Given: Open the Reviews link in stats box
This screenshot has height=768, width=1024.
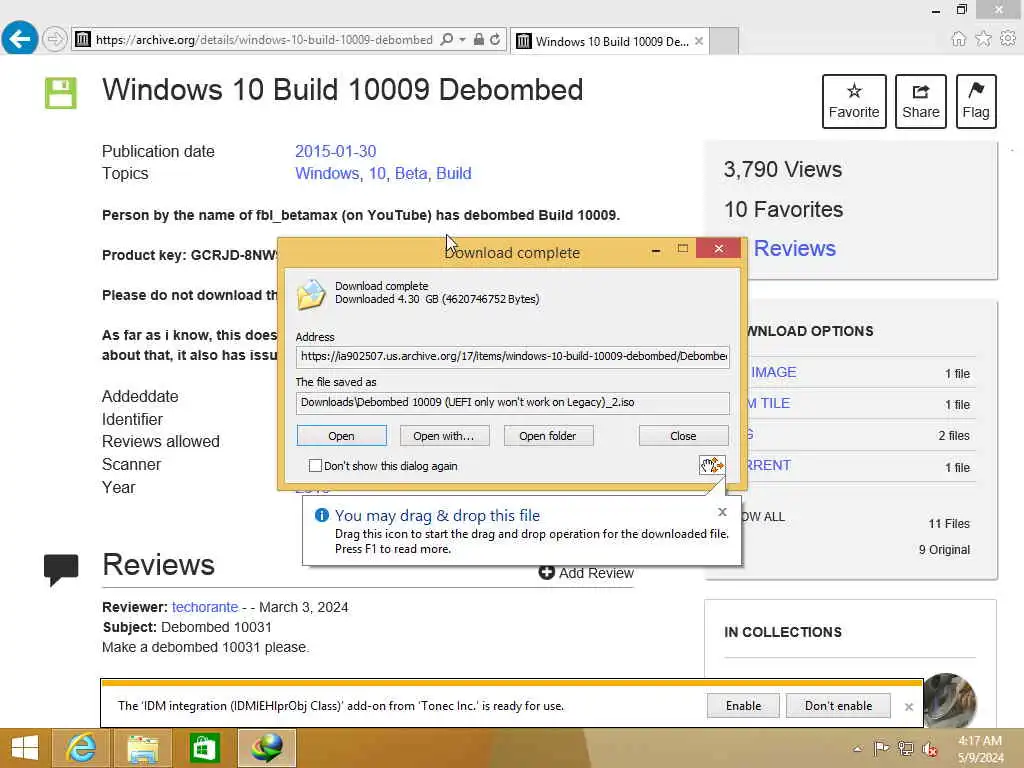Looking at the screenshot, I should 794,249.
